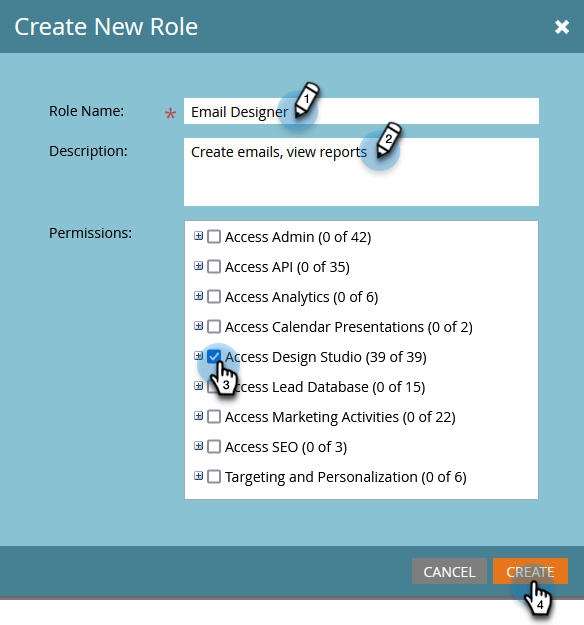Expand Access Calendar Presentations permissions
Screen dimensions: 584x625
tap(198, 326)
